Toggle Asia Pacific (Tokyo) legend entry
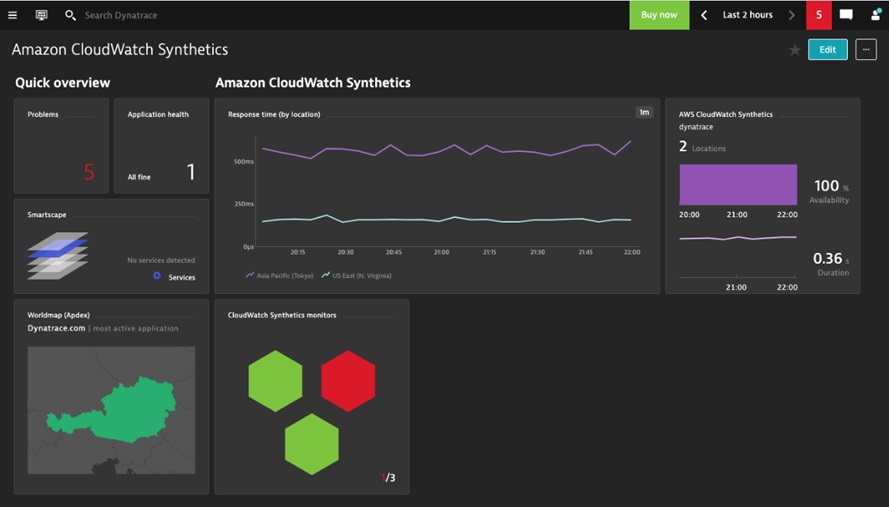Viewport: 889px width, 507px height. [280, 276]
